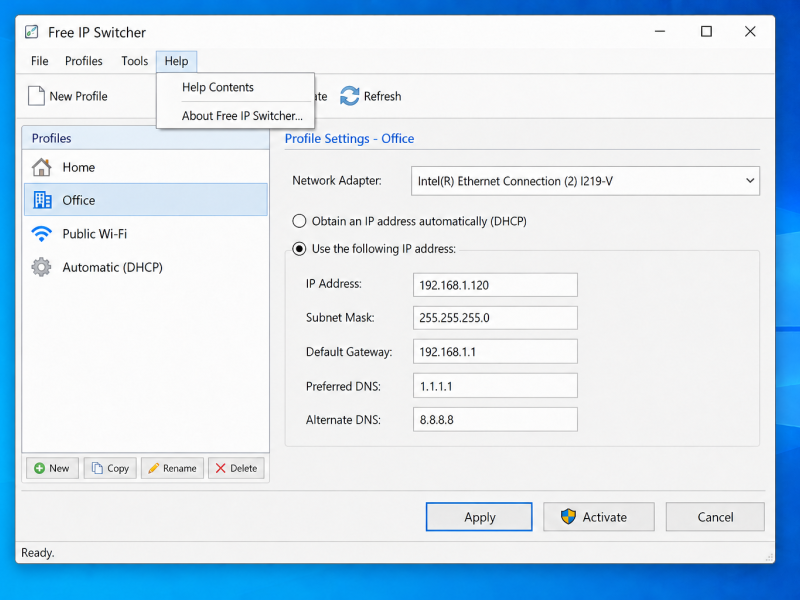Click the Preferred DNS field
The width and height of the screenshot is (800, 600).
[x=495, y=386]
